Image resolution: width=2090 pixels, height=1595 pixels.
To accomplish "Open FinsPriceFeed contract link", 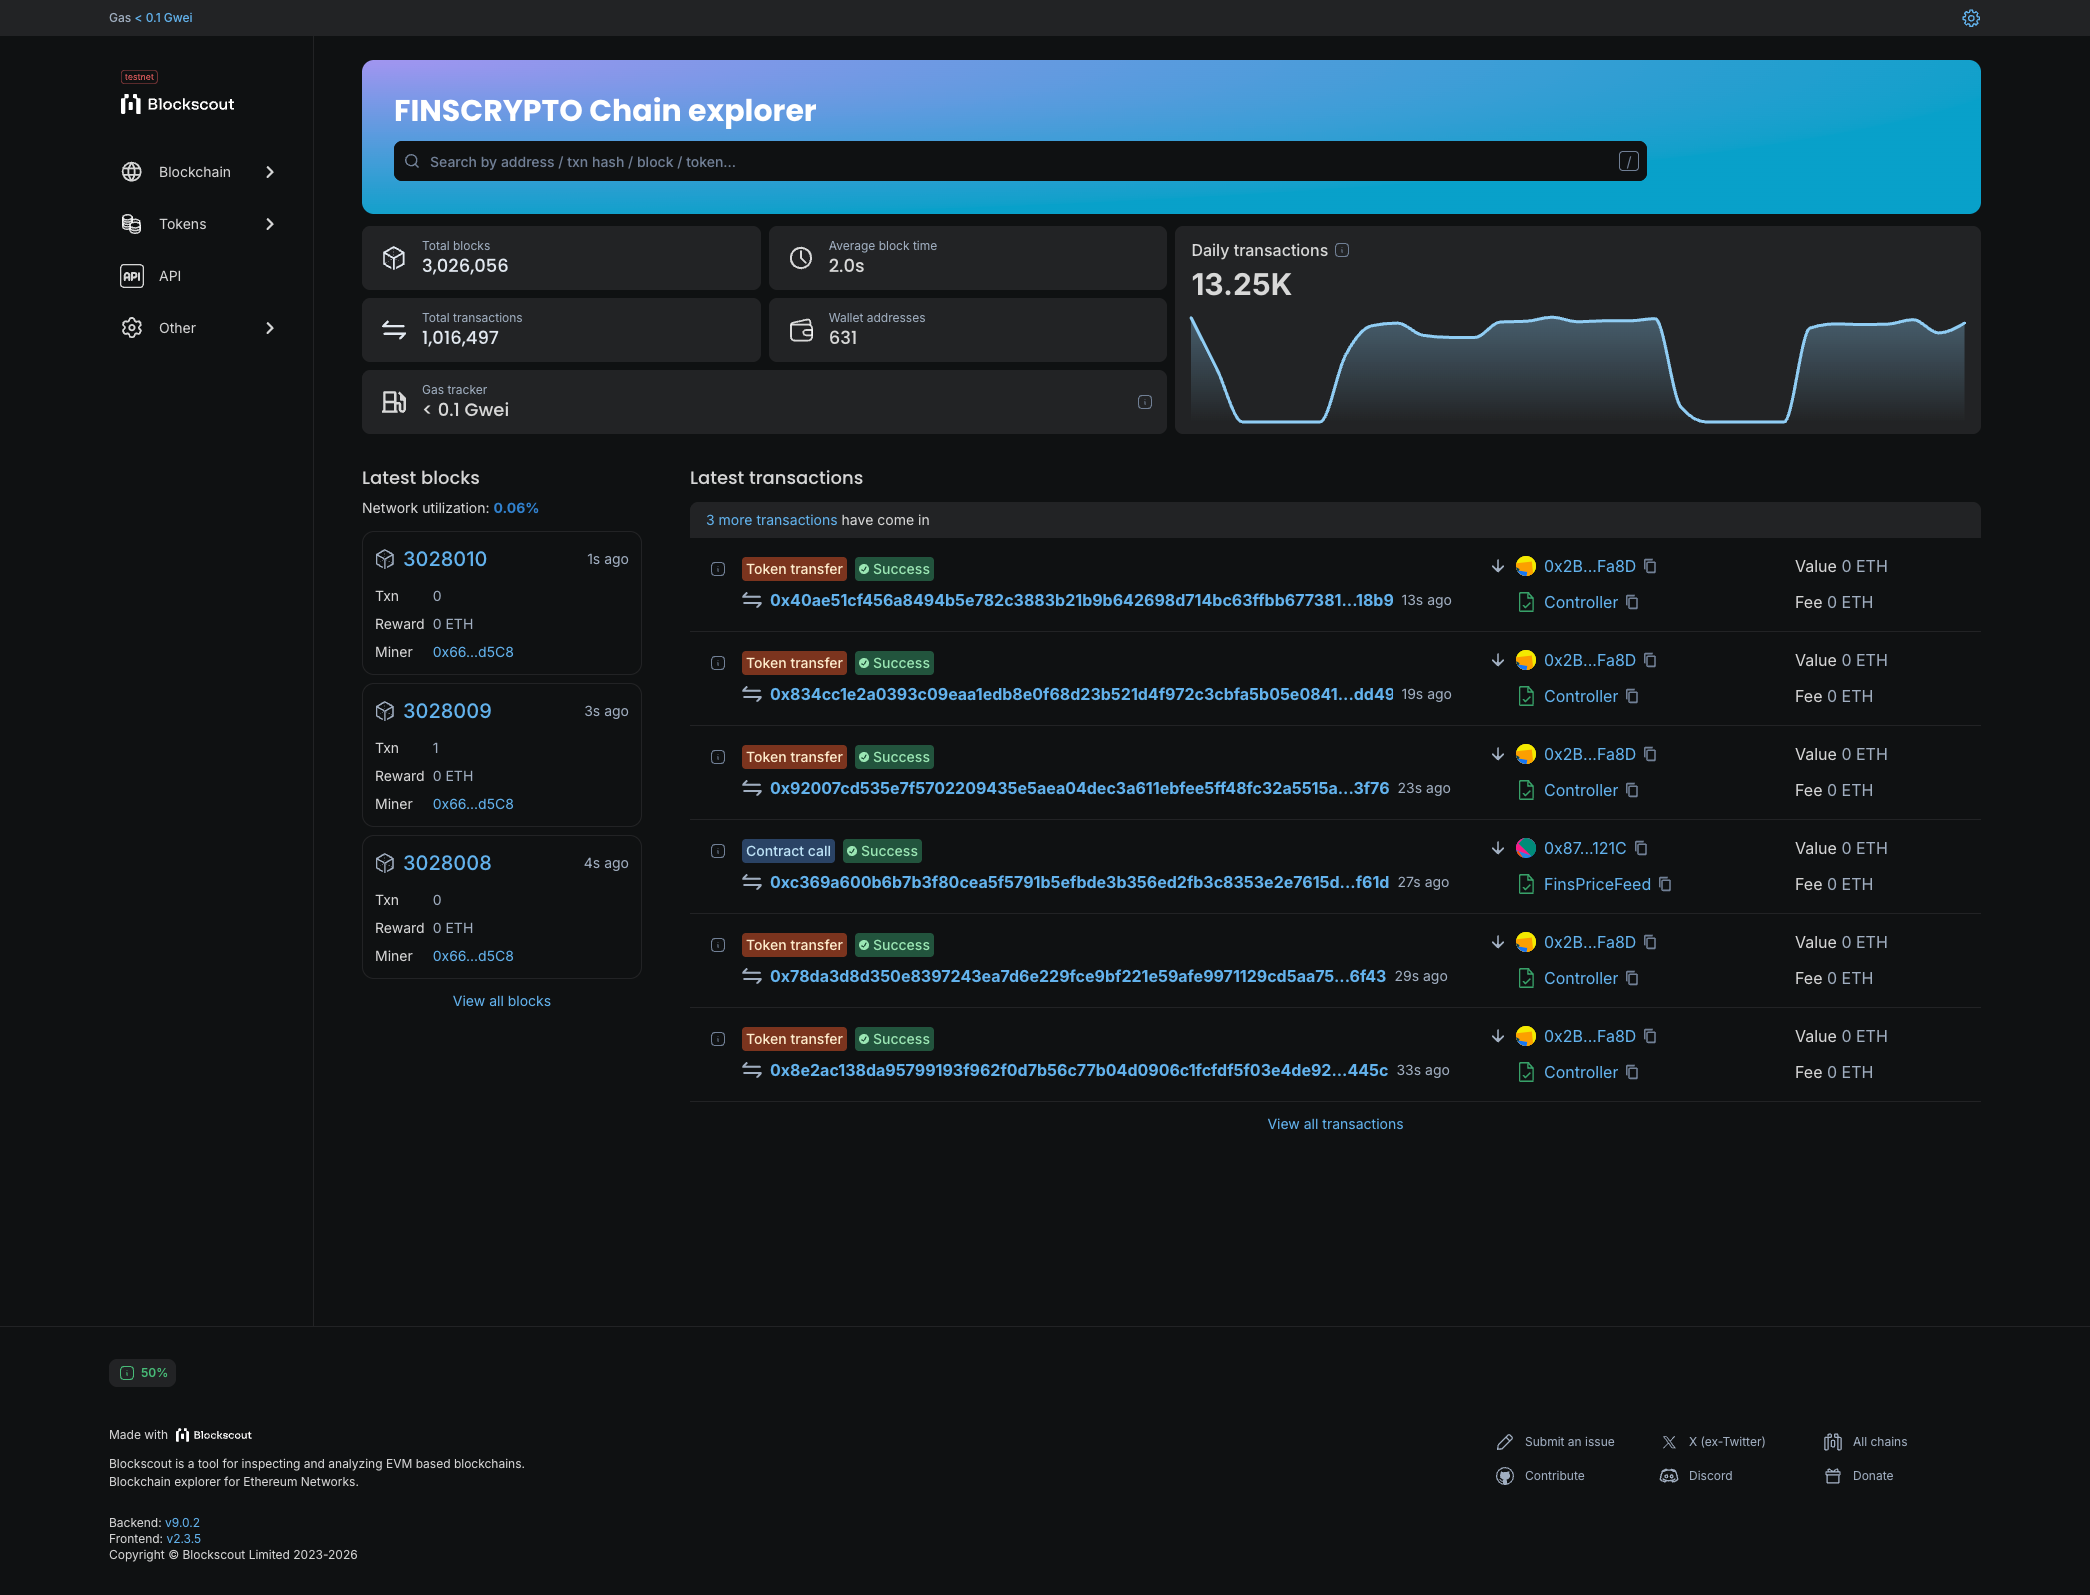I will point(1597,884).
